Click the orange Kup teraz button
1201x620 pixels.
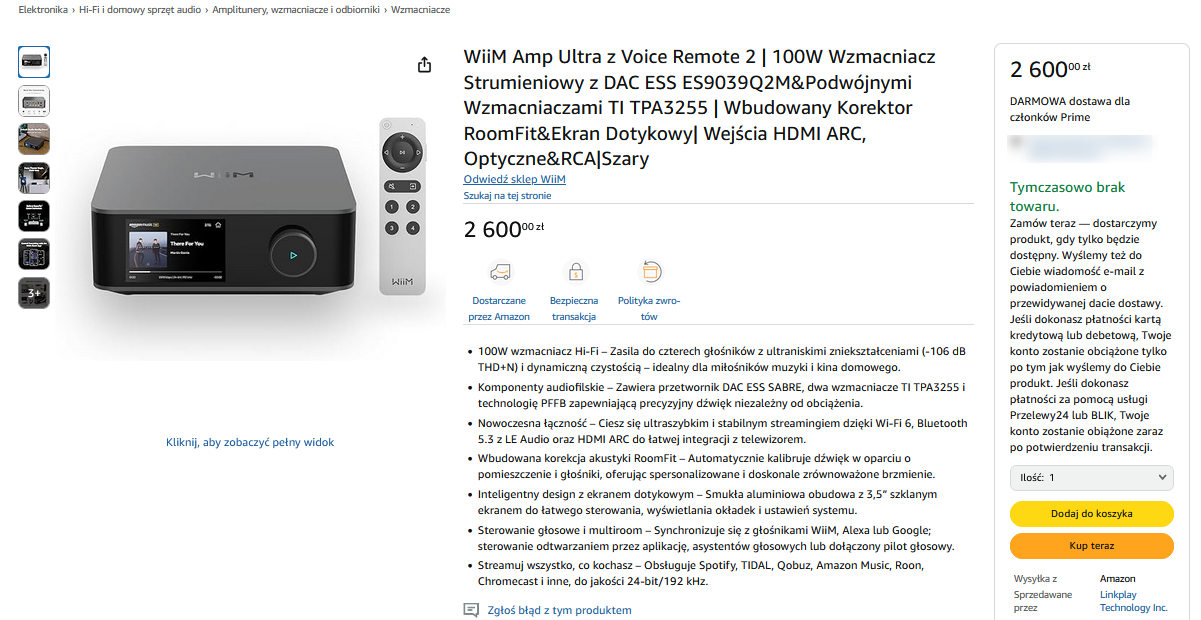click(1091, 546)
